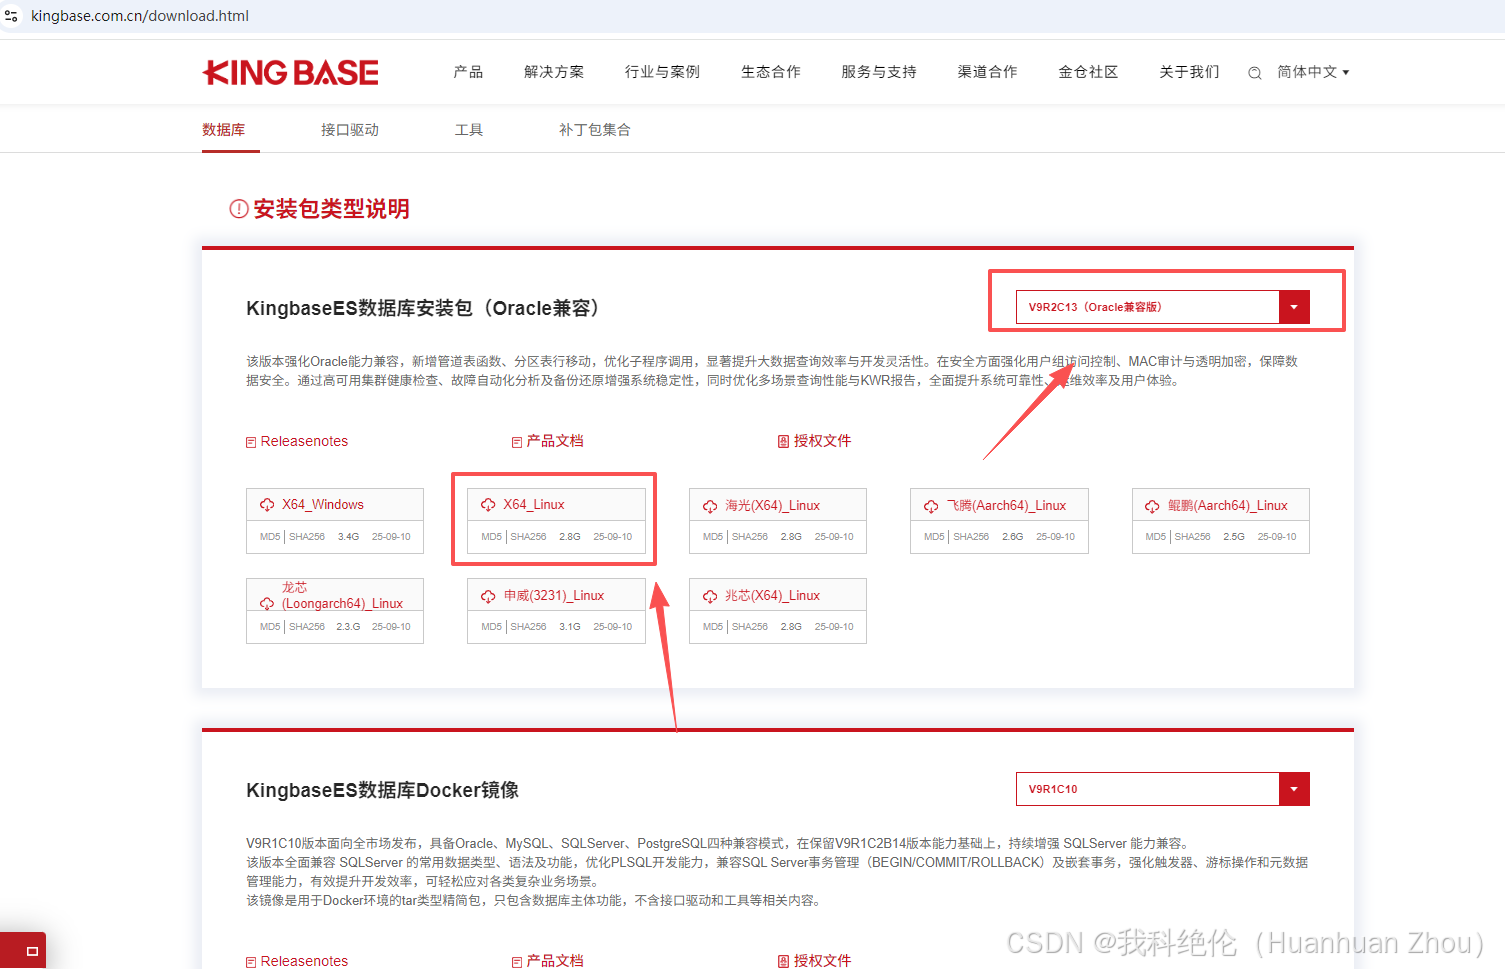Viewport: 1505px width, 969px height.
Task: Click the KINGBASE logo
Action: (x=290, y=72)
